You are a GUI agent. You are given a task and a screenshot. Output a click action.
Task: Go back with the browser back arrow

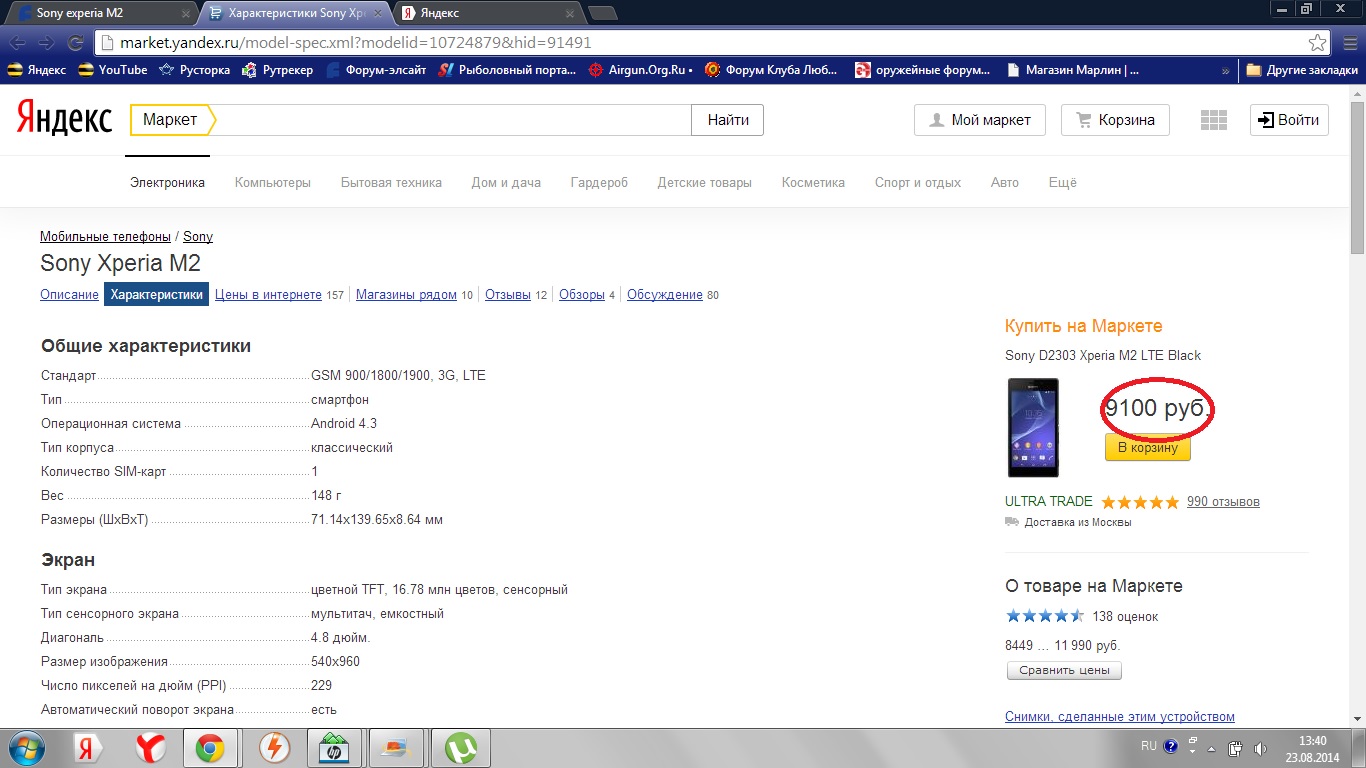pos(18,43)
